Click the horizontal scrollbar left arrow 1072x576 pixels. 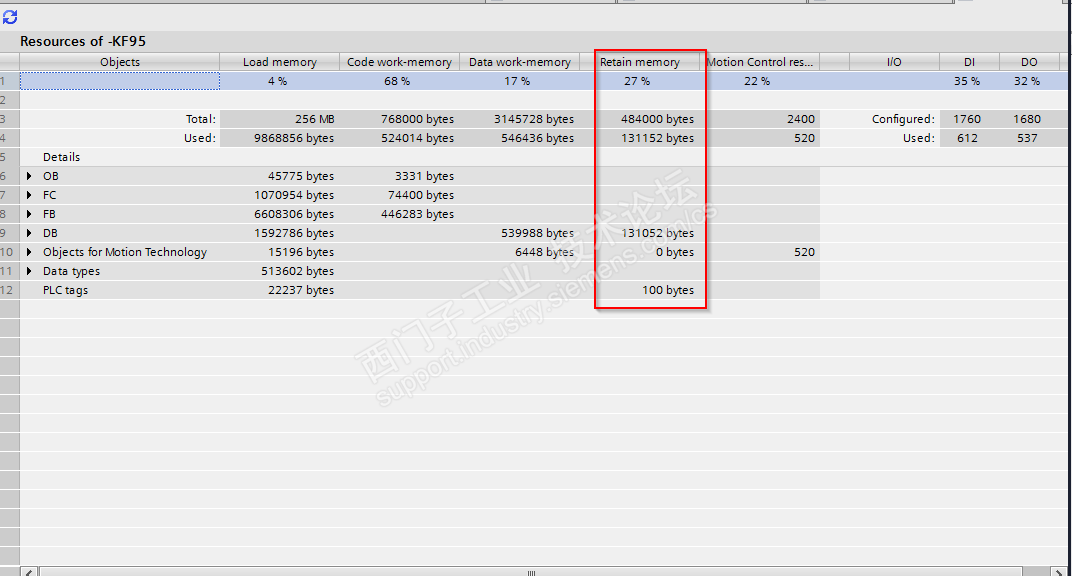pos(29,571)
